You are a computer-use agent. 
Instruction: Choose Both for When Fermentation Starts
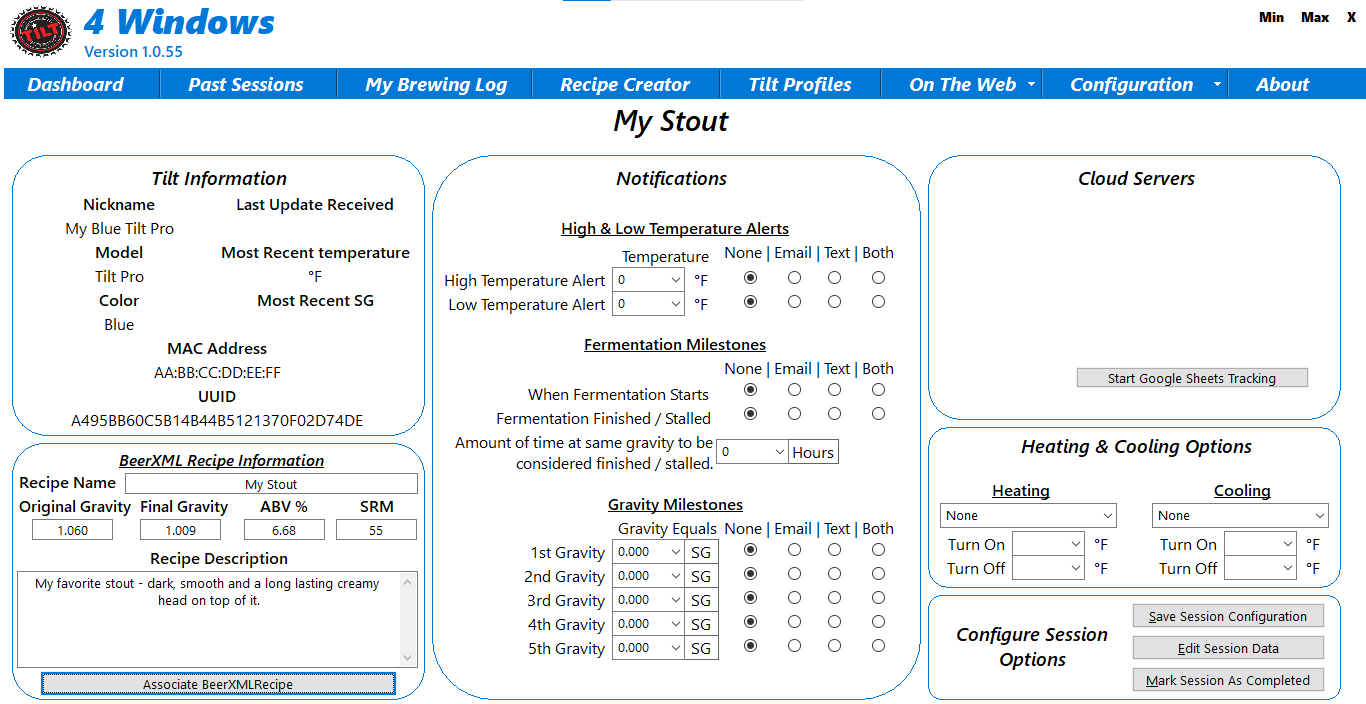[x=878, y=390]
